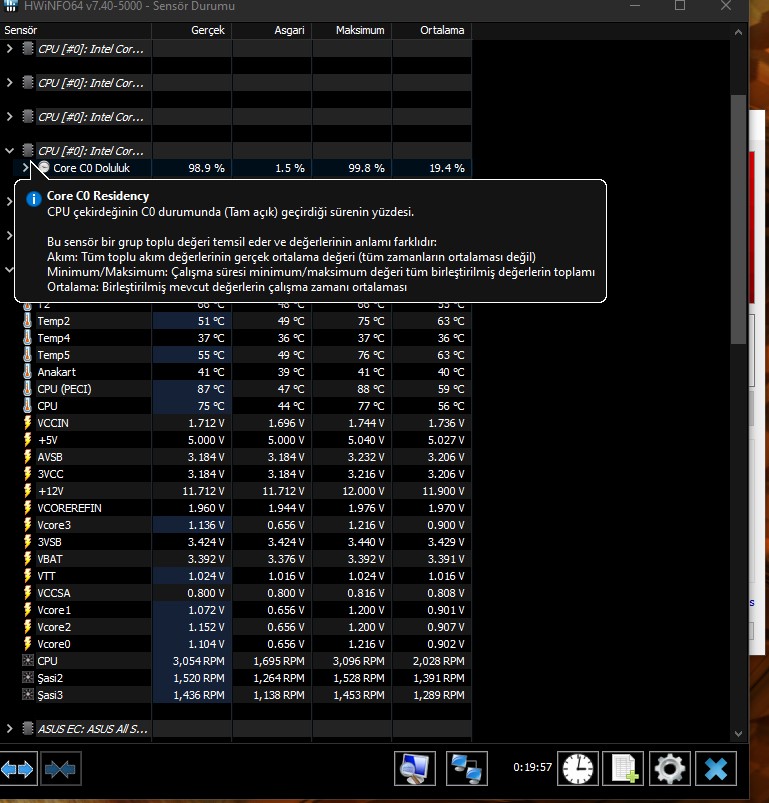Select the 3VSB sensor row label
This screenshot has width=769, height=803.
(x=50, y=542)
